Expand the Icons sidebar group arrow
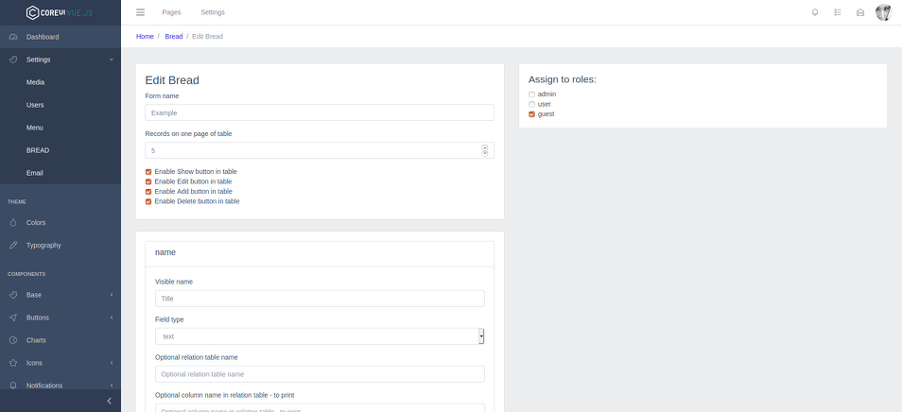The image size is (902, 412). 112,363
